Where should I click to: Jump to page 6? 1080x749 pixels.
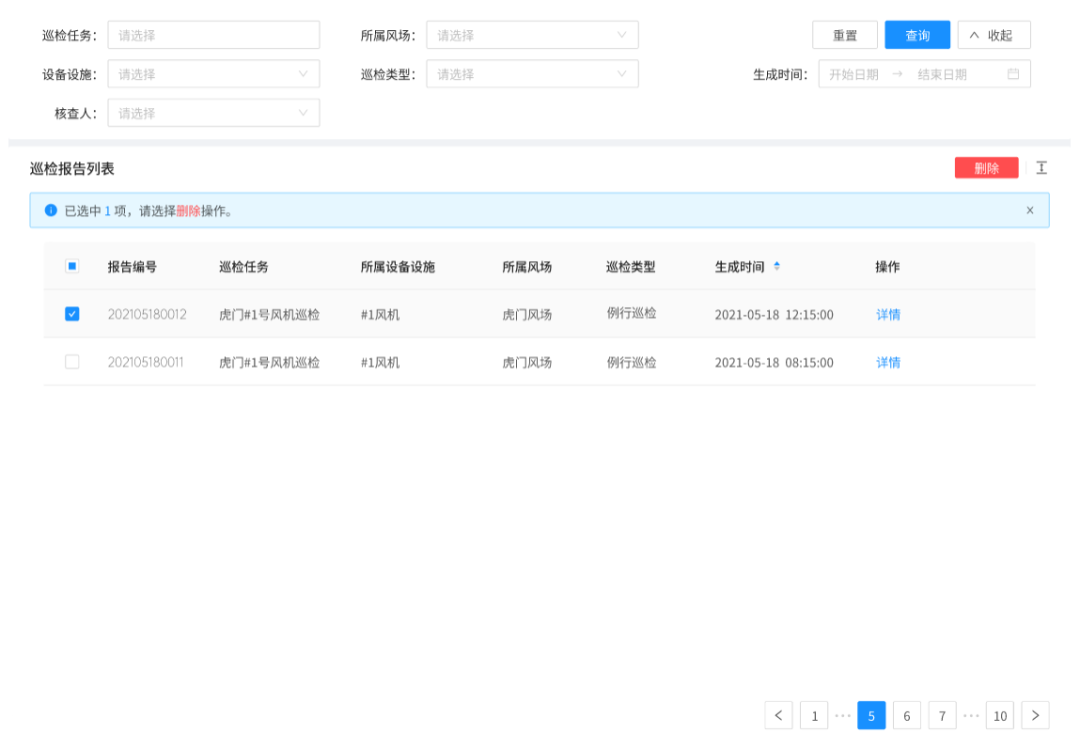point(906,715)
